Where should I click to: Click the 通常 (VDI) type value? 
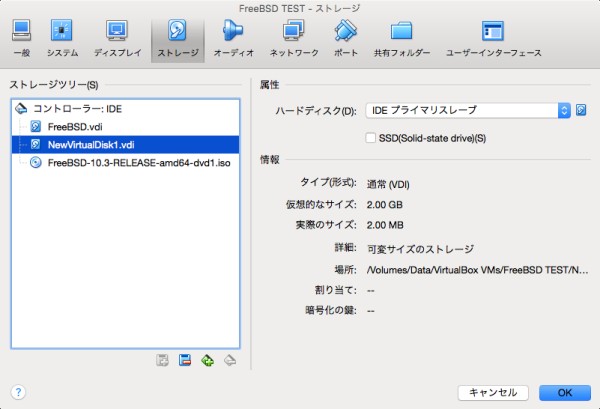click(x=388, y=184)
